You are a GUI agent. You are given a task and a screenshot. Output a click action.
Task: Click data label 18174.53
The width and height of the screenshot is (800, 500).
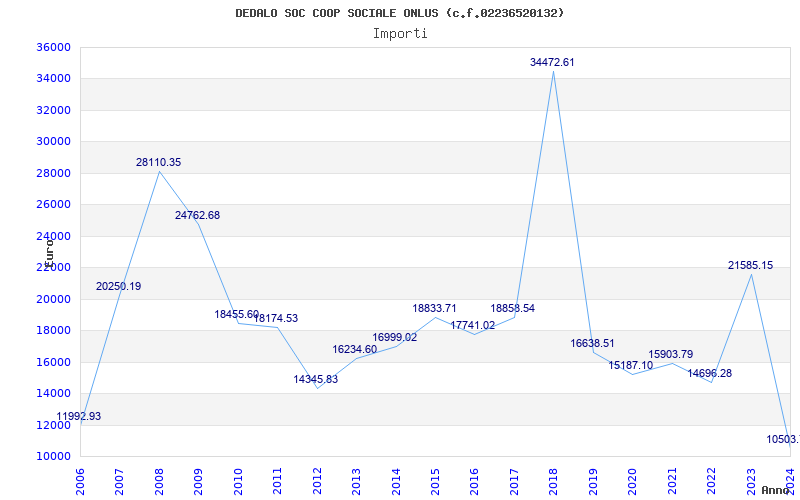(276, 318)
